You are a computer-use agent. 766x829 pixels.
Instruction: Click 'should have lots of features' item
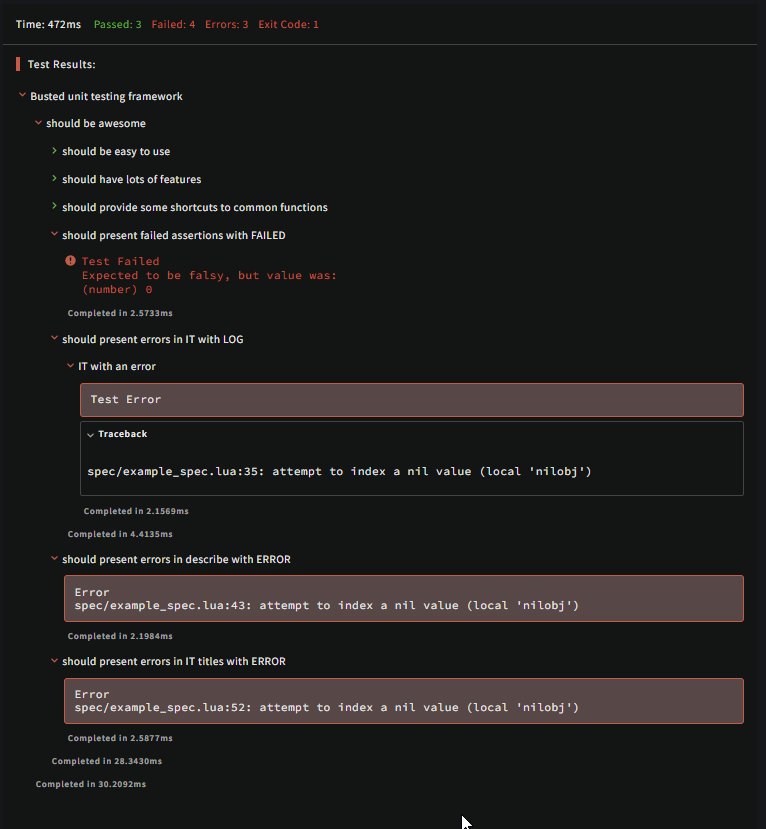(132, 179)
